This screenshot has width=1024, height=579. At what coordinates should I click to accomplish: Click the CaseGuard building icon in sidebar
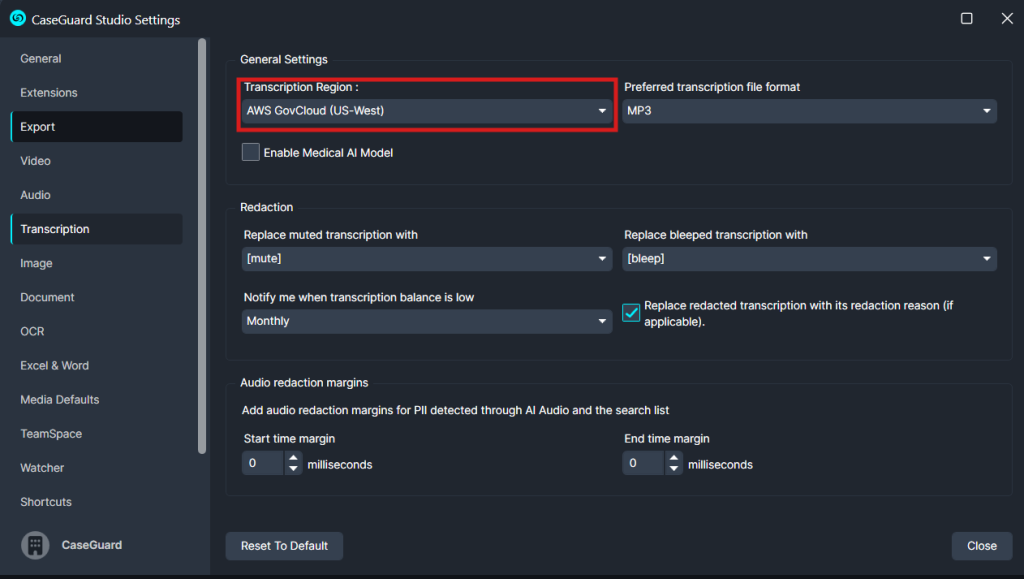point(35,545)
